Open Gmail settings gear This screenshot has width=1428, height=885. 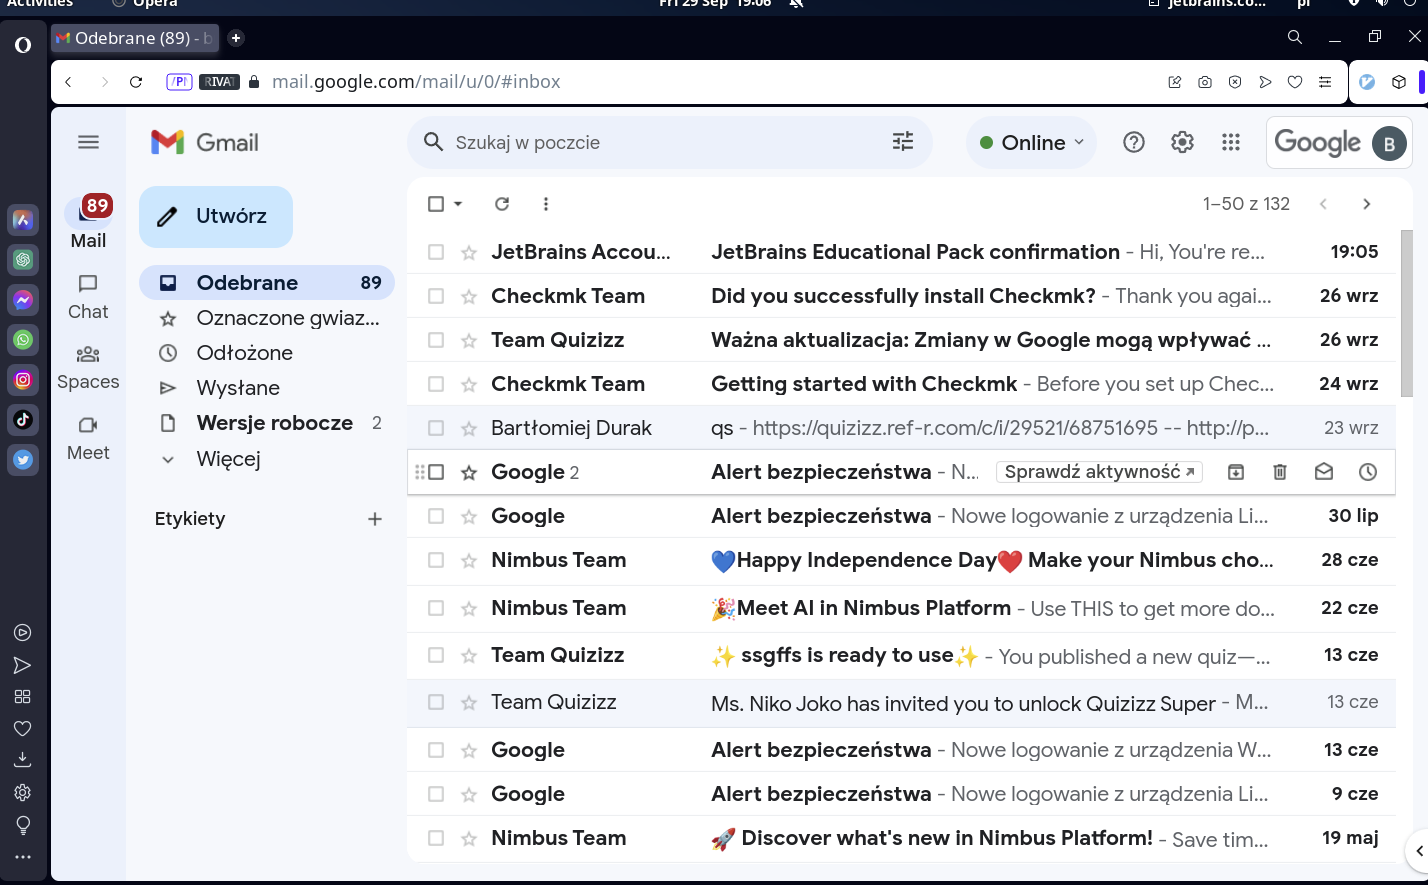[x=1182, y=142]
